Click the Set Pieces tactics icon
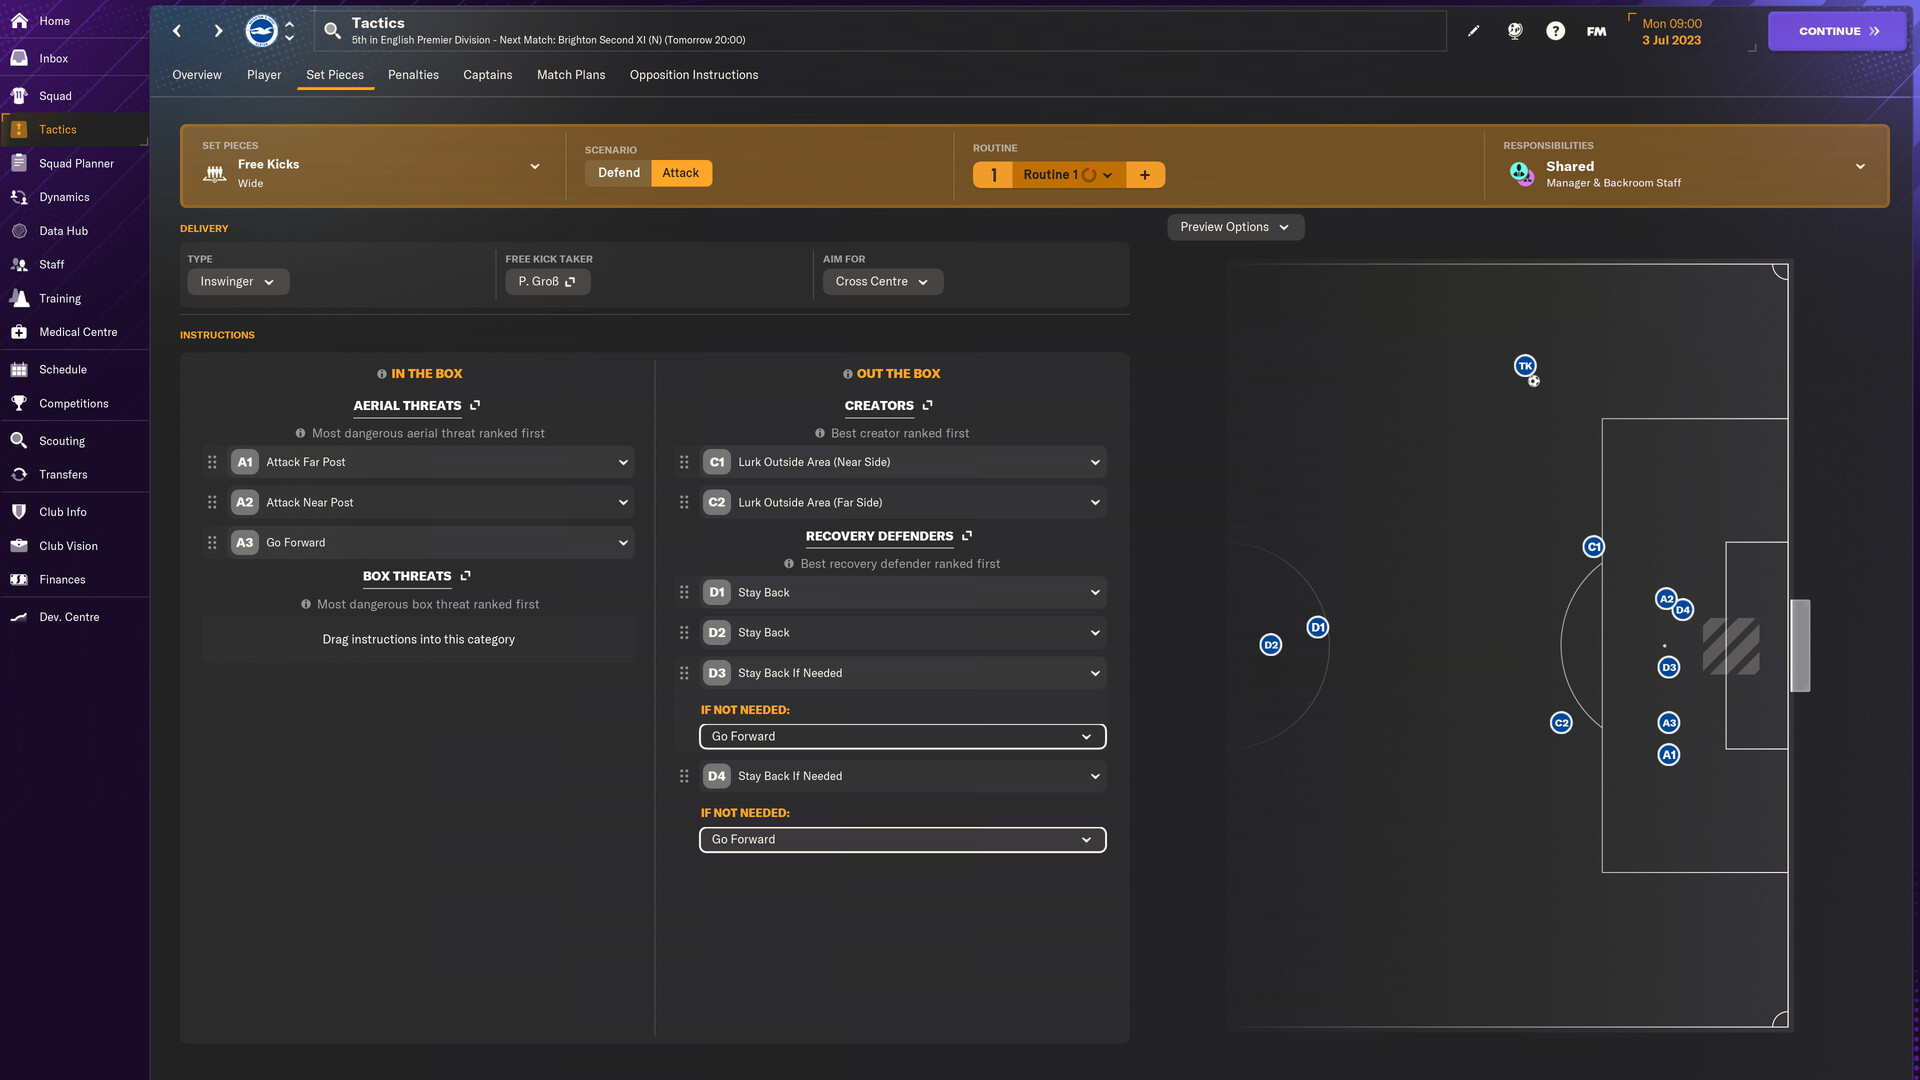Viewport: 1920px width, 1080px height. pyautogui.click(x=215, y=173)
